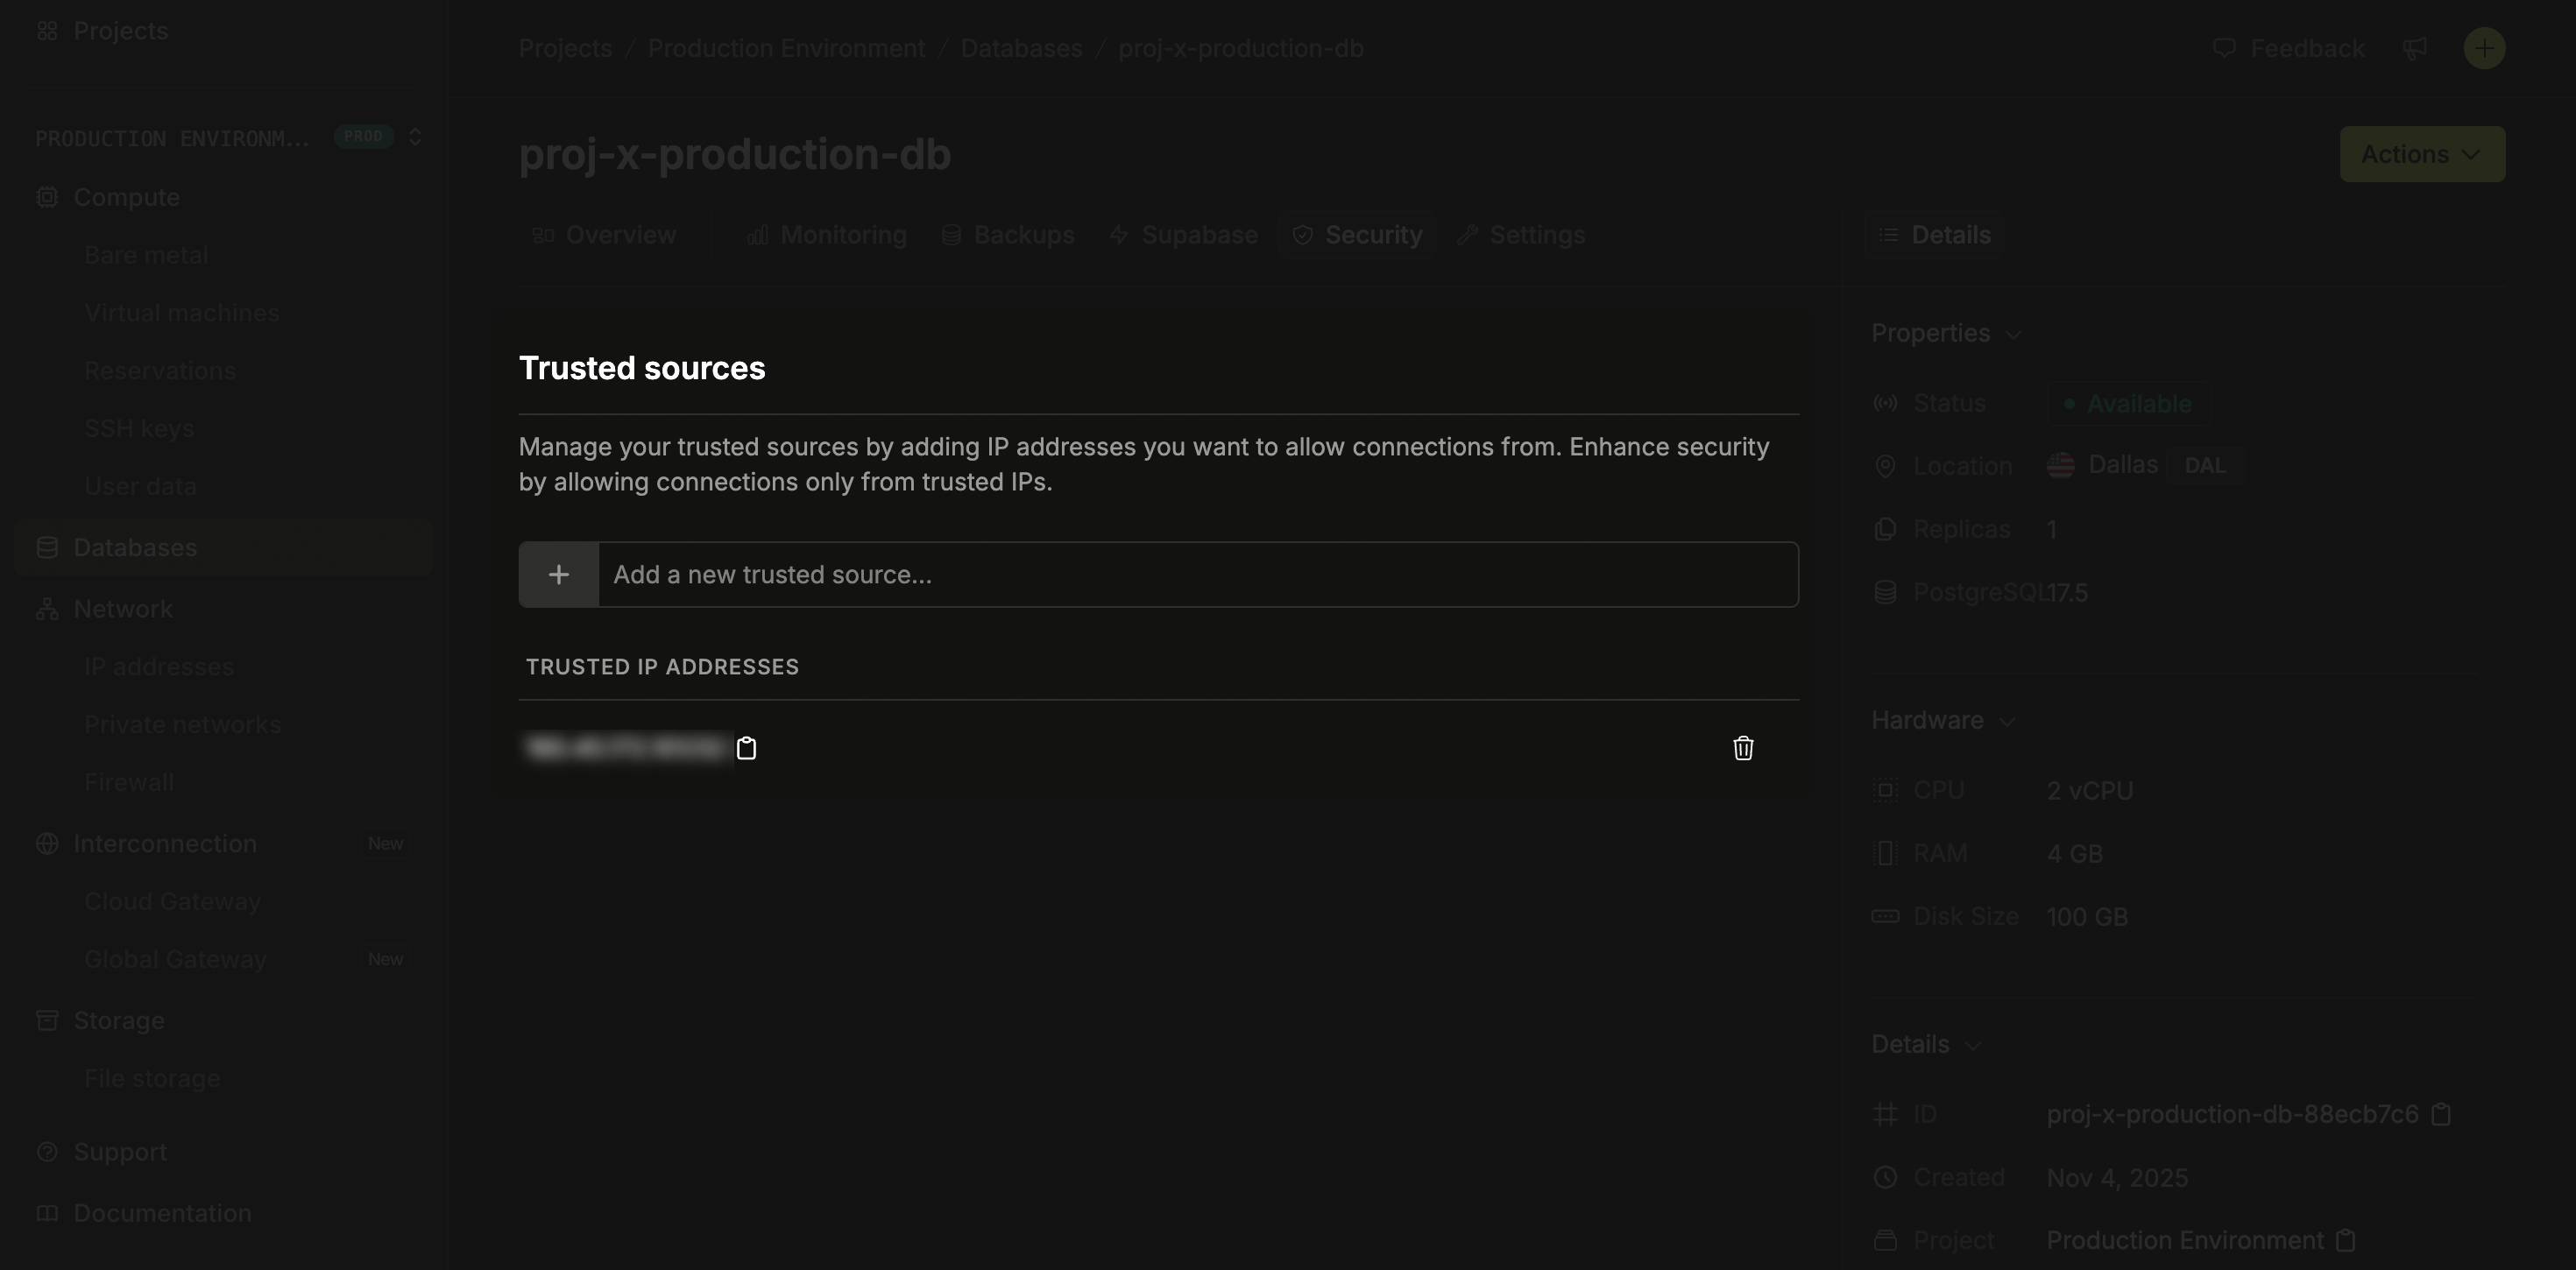Delete the trusted IP entry

(1743, 748)
